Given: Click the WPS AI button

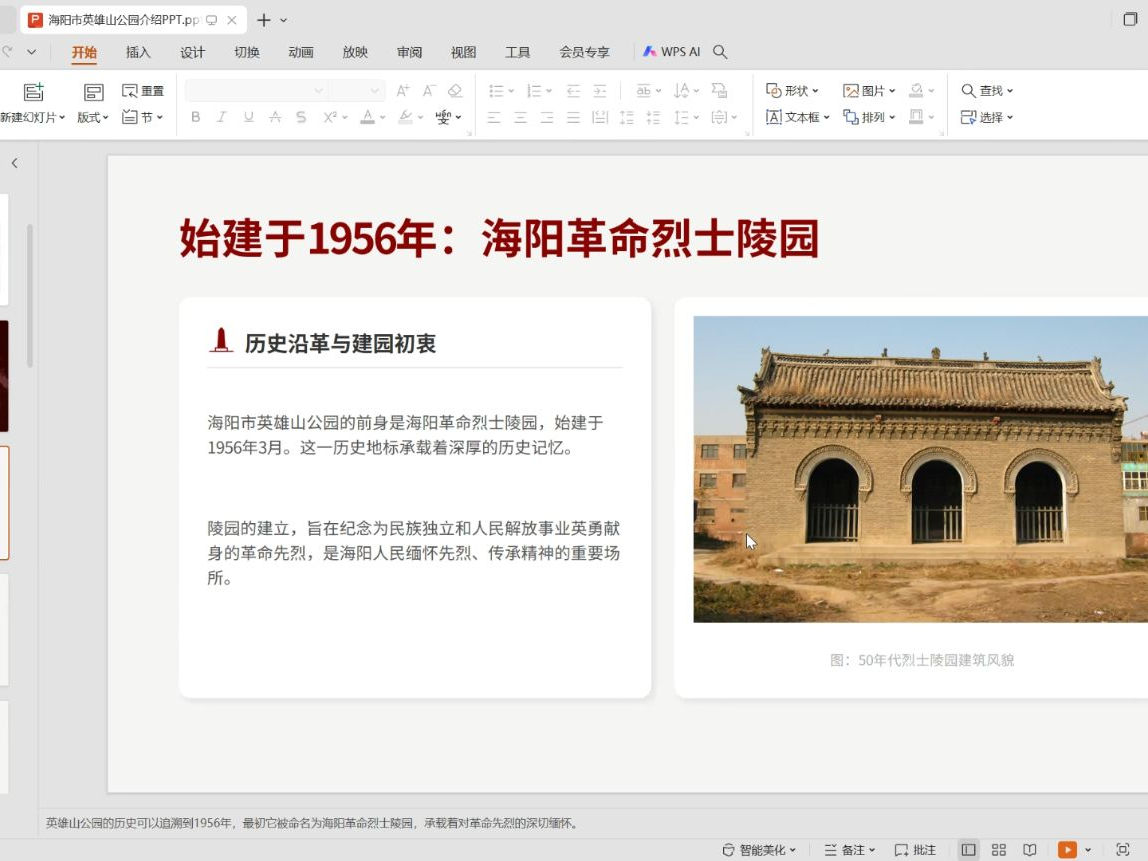Looking at the screenshot, I should tap(671, 52).
